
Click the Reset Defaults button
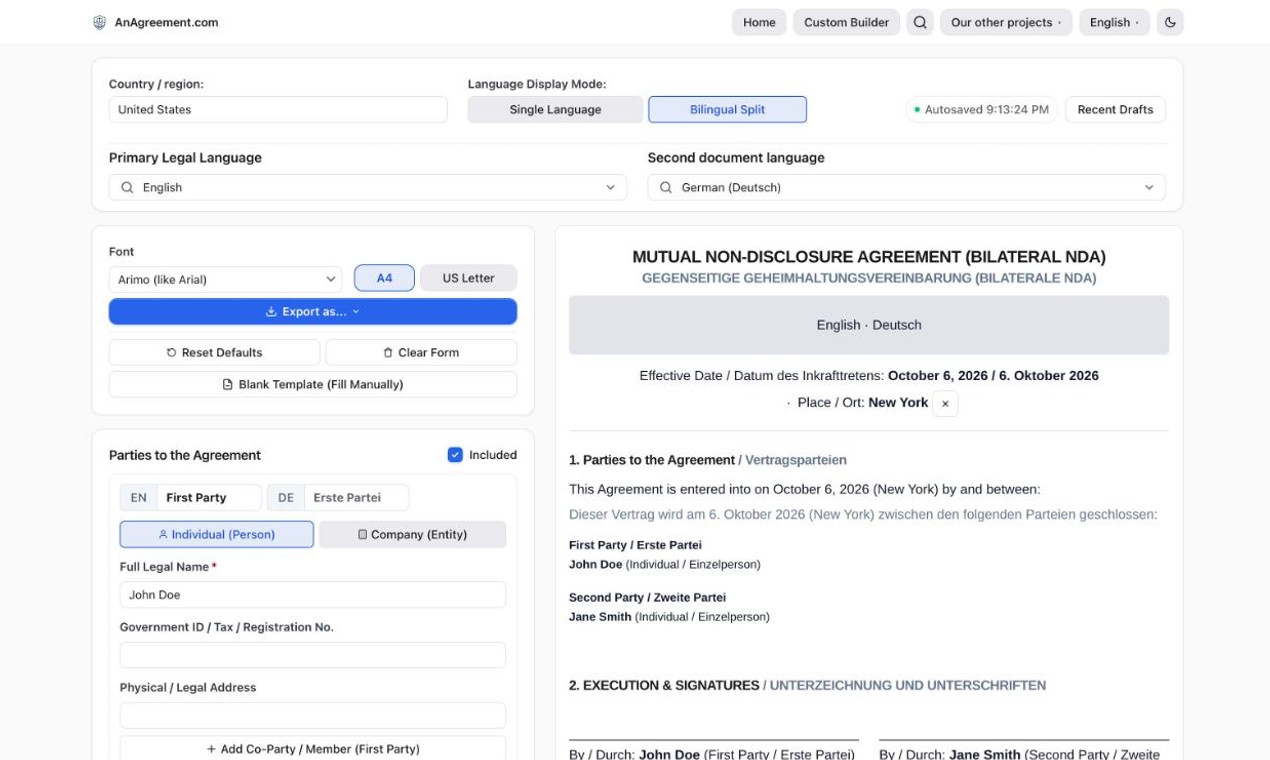tap(214, 352)
